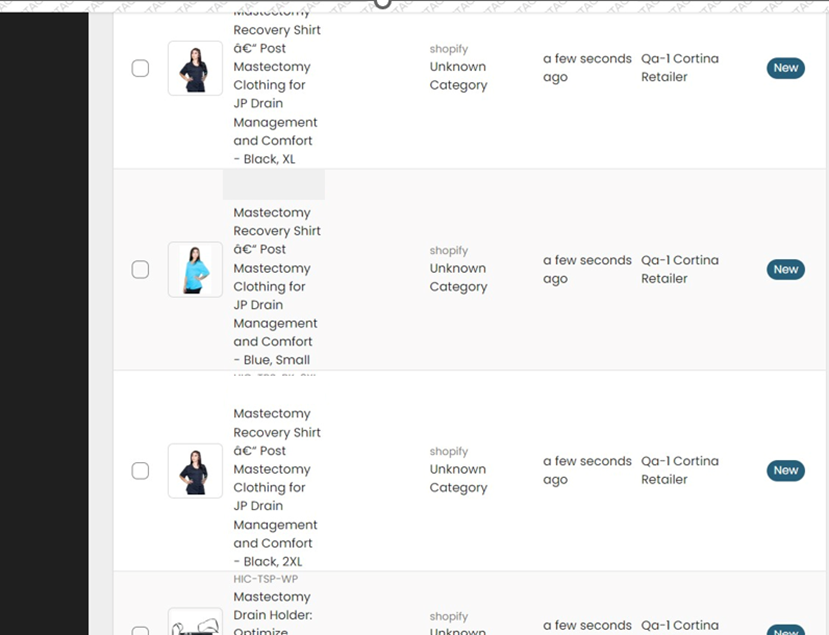Click Qa-1 Cortina Retailer in Black, 2XL row
The width and height of the screenshot is (829, 635).
[679, 470]
